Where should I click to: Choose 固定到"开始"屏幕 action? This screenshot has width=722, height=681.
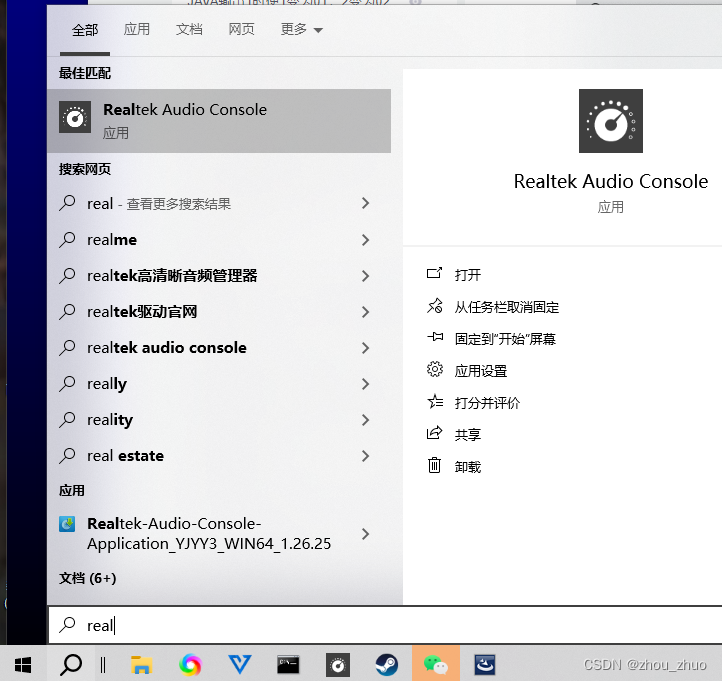(x=505, y=339)
